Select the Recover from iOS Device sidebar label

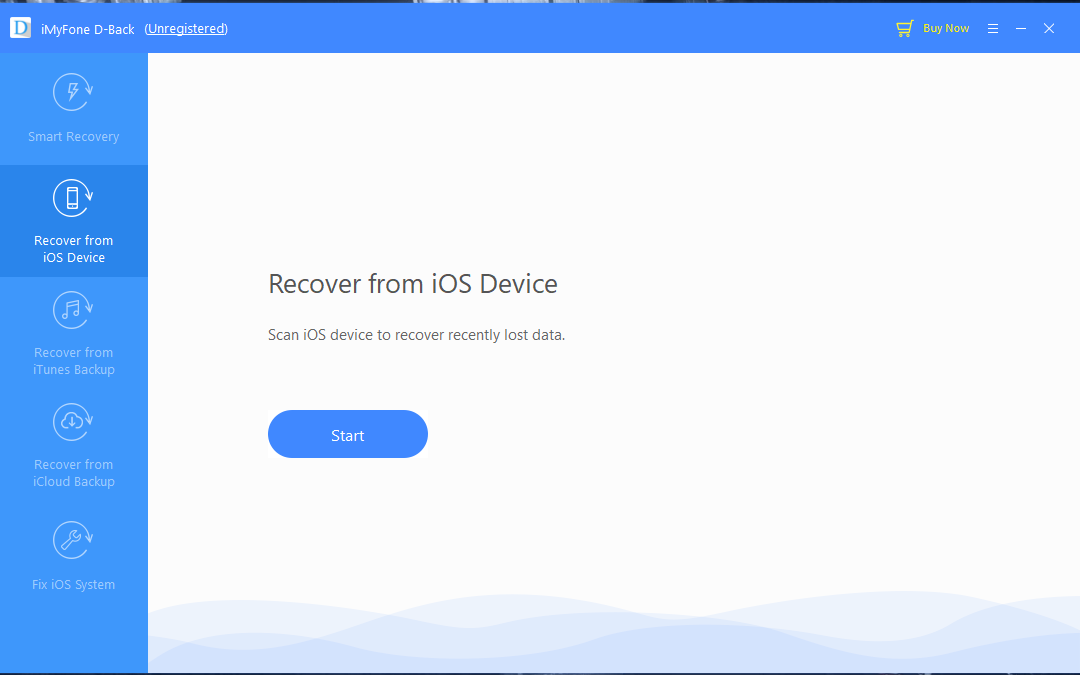click(x=74, y=249)
